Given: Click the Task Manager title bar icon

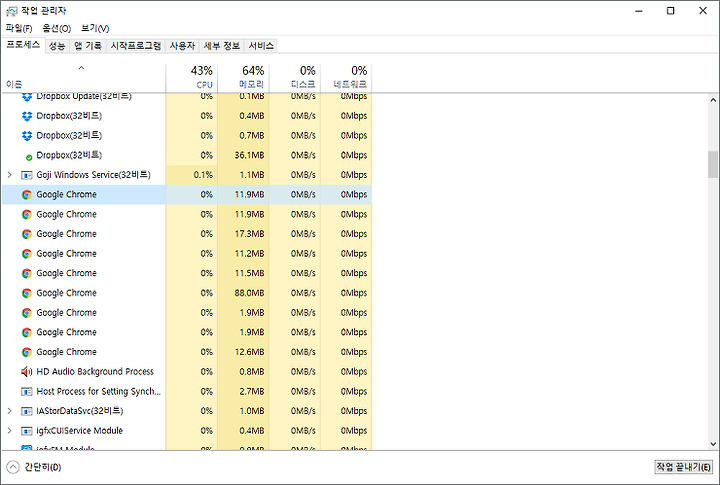Looking at the screenshot, I should tap(11, 11).
